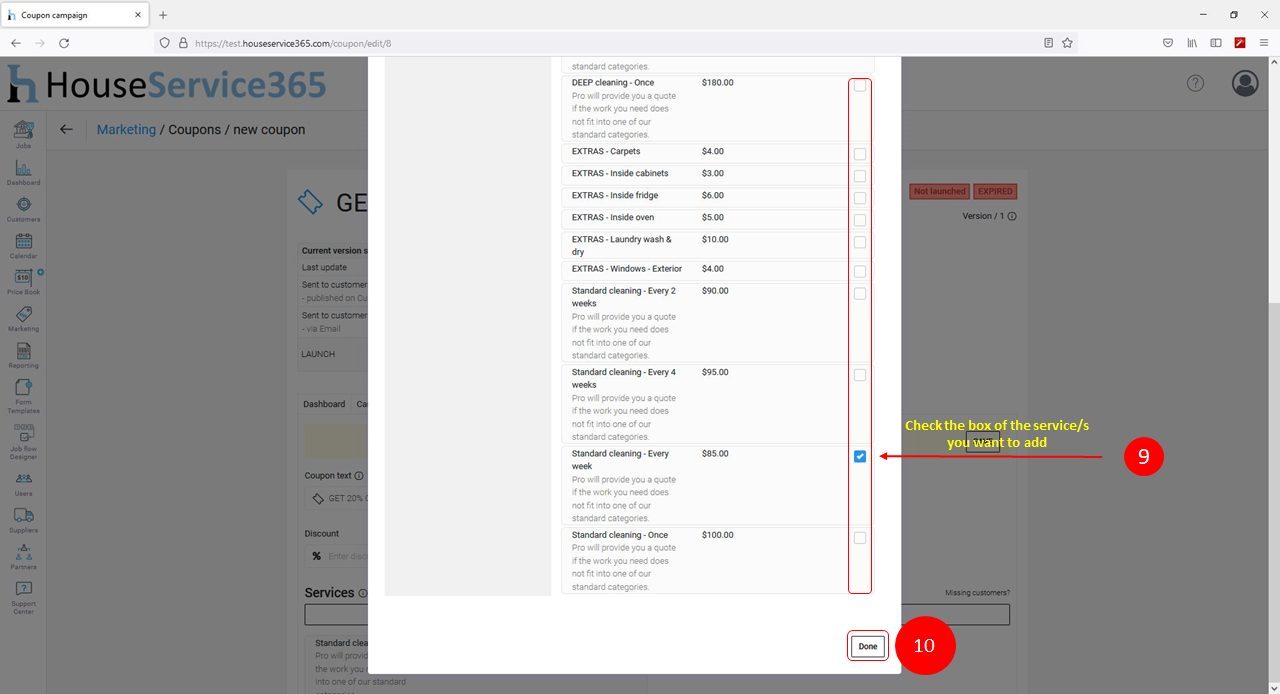The width and height of the screenshot is (1280, 694).
Task: Click the $100.00 price text
Action: pyautogui.click(x=718, y=535)
